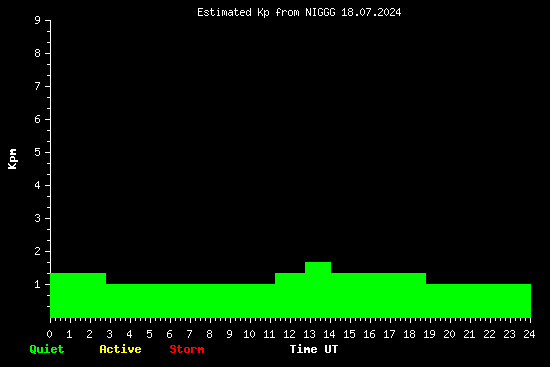Click the y-axis value '5'
550x367 pixels.
[x=38, y=152]
